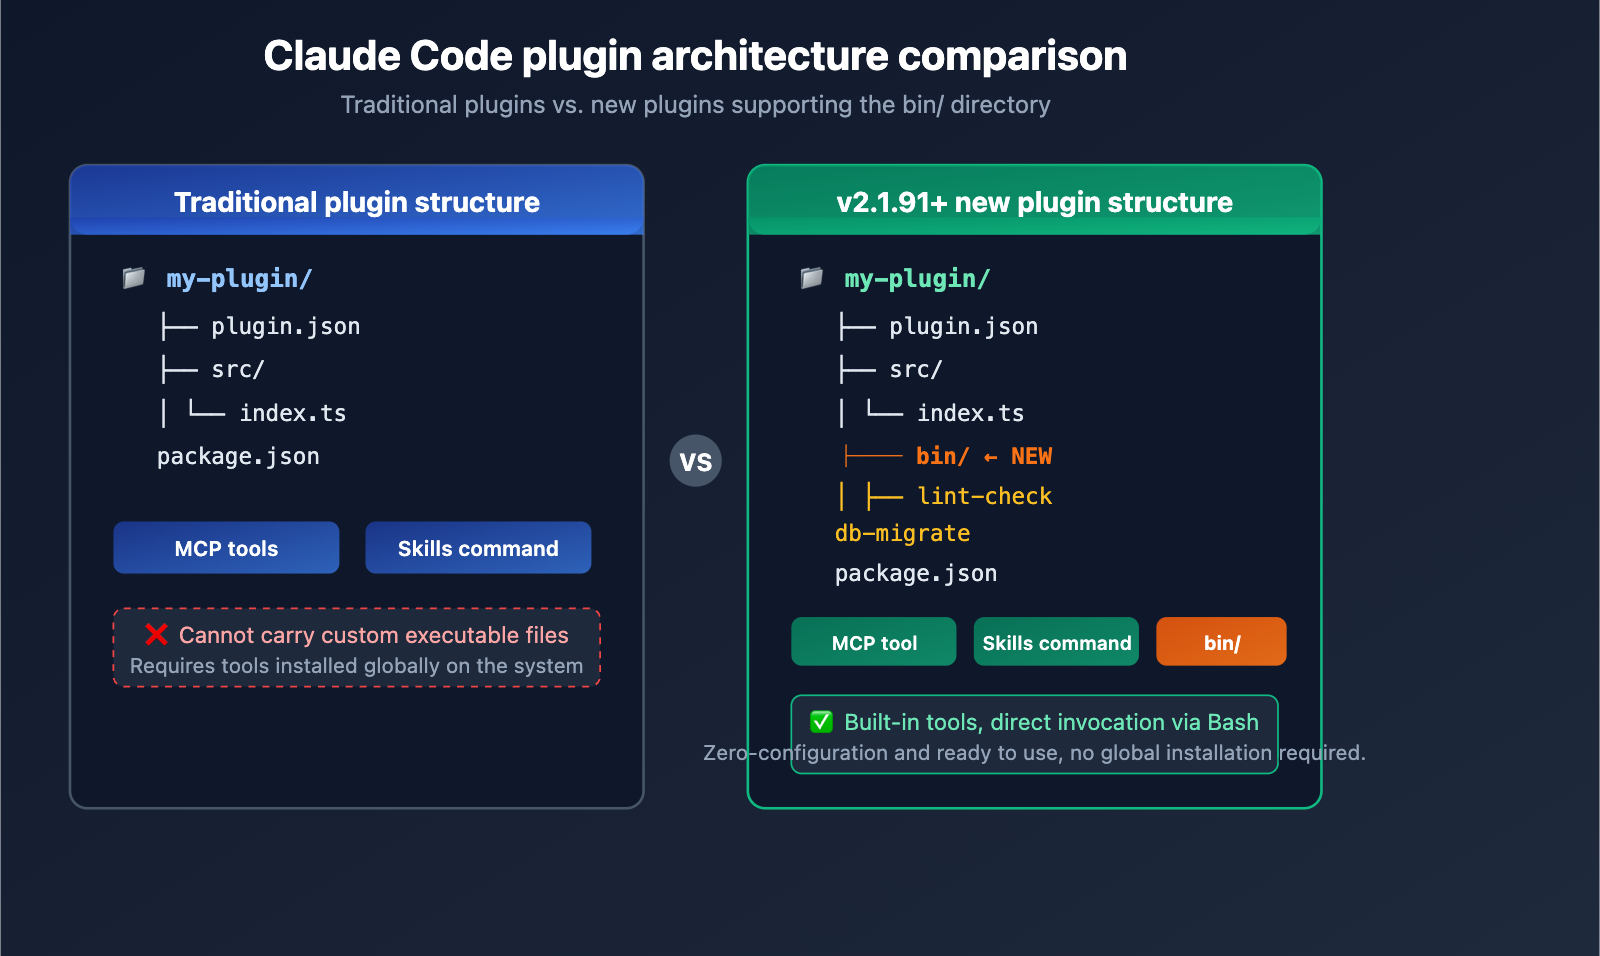Viewport: 1600px width, 956px height.
Task: Click the folder icon beside the left my-plugin/
Action: click(134, 278)
